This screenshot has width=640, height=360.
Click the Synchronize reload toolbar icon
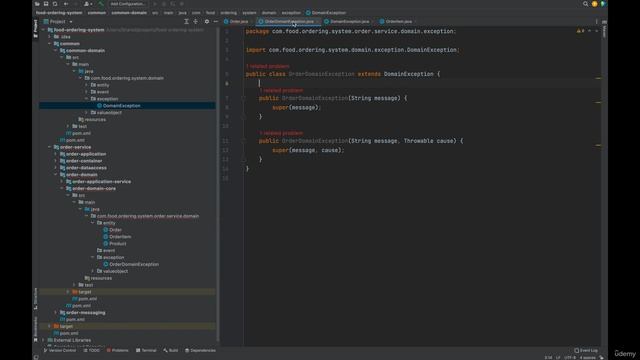[55, 4]
